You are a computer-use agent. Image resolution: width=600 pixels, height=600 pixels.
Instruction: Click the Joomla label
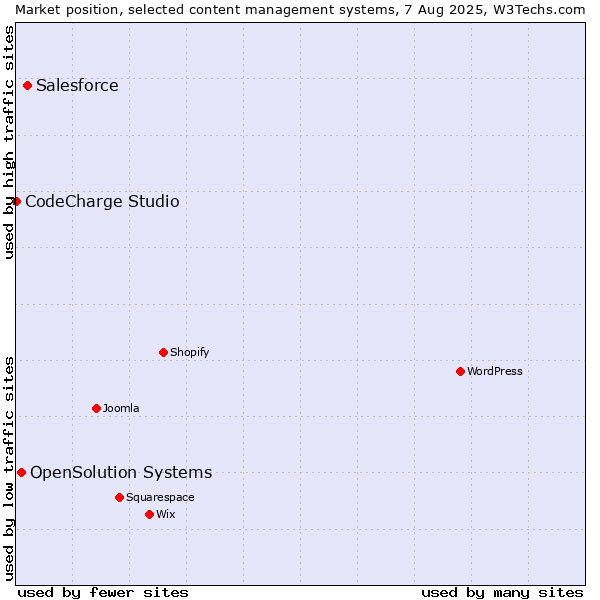pos(121,408)
